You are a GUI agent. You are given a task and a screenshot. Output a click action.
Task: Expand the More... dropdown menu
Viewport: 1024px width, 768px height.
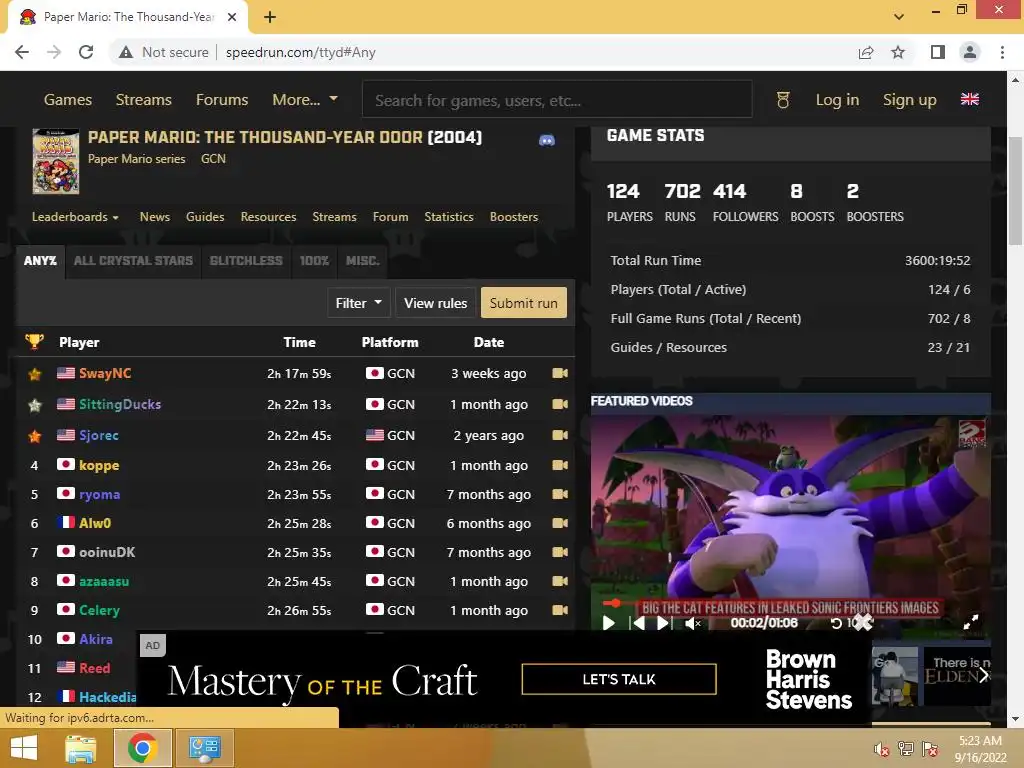point(305,99)
